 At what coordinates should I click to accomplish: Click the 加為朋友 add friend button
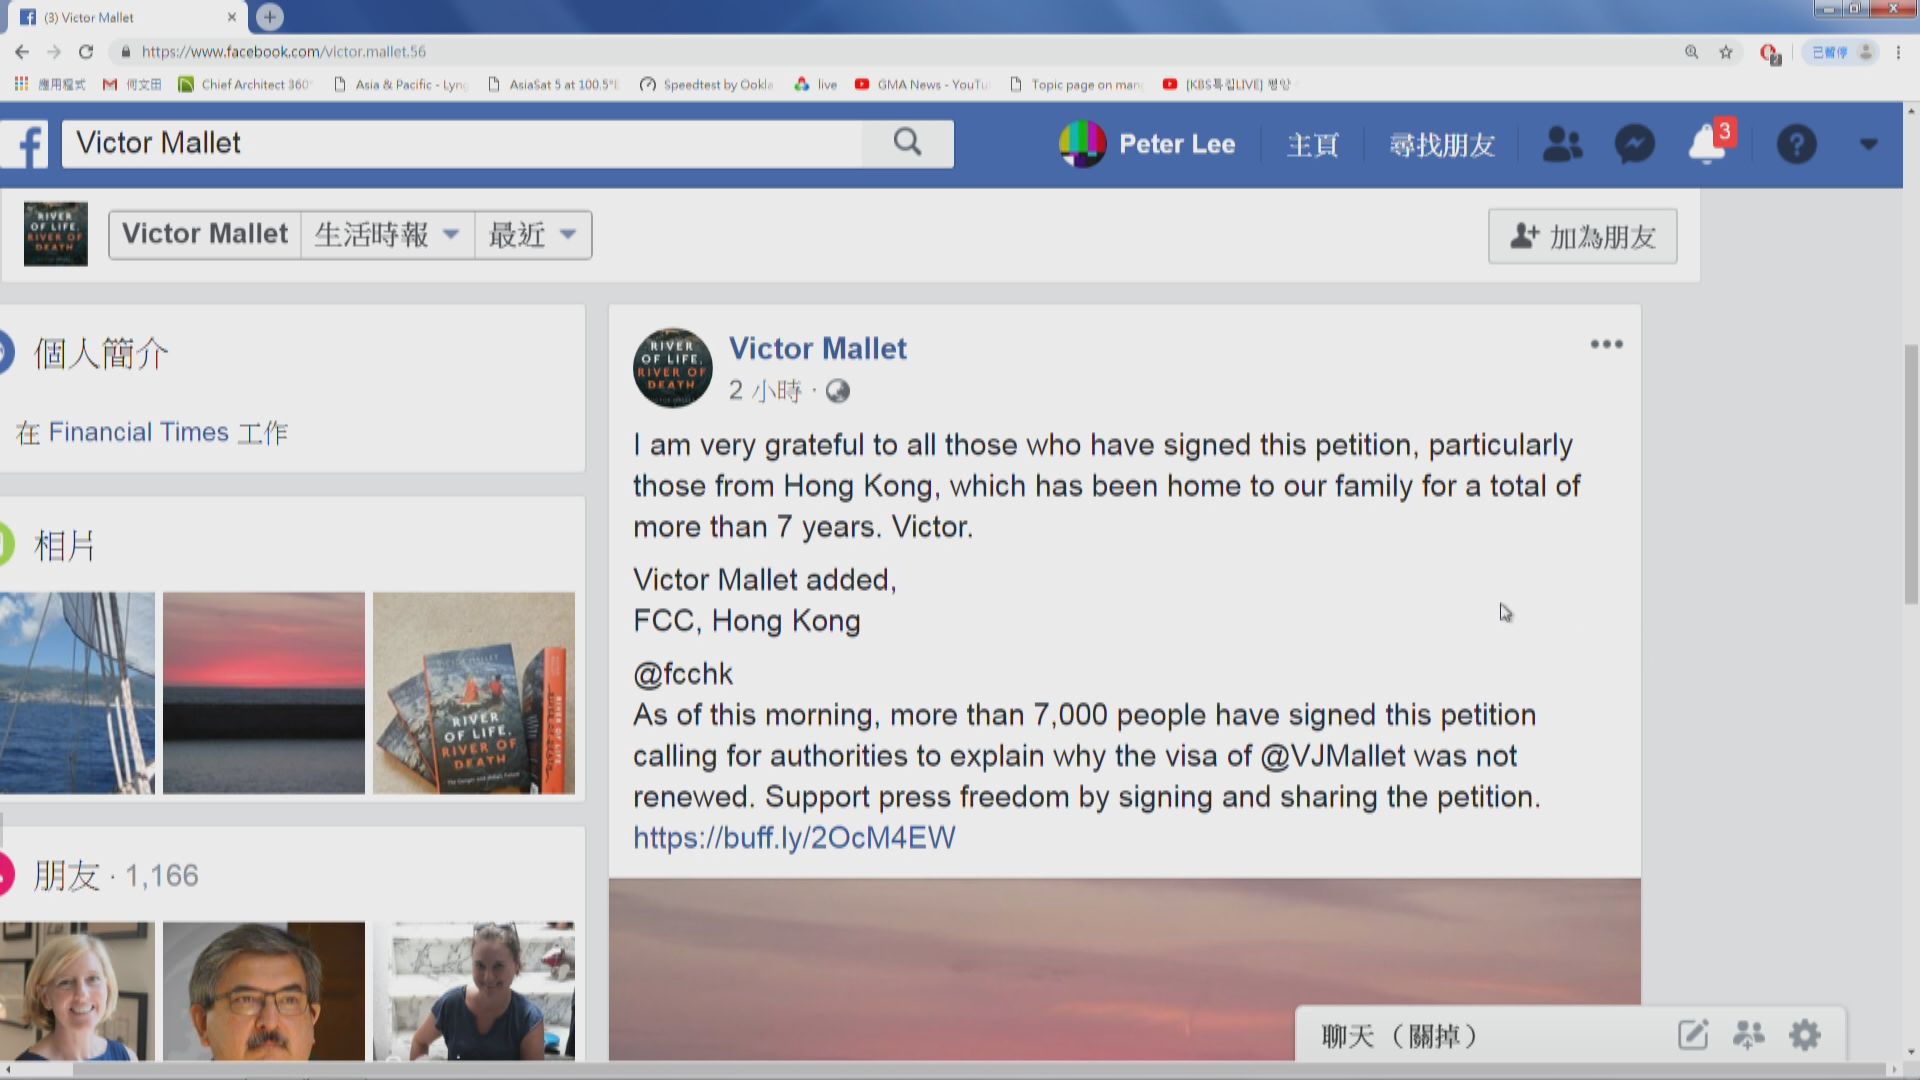(1582, 237)
